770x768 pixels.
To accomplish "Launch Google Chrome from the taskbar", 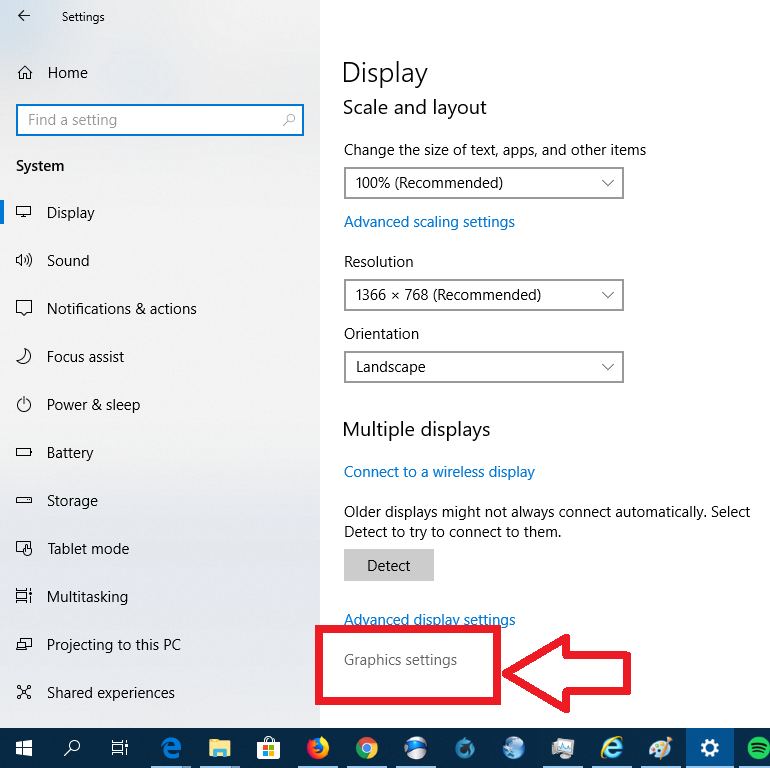I will tap(366, 748).
